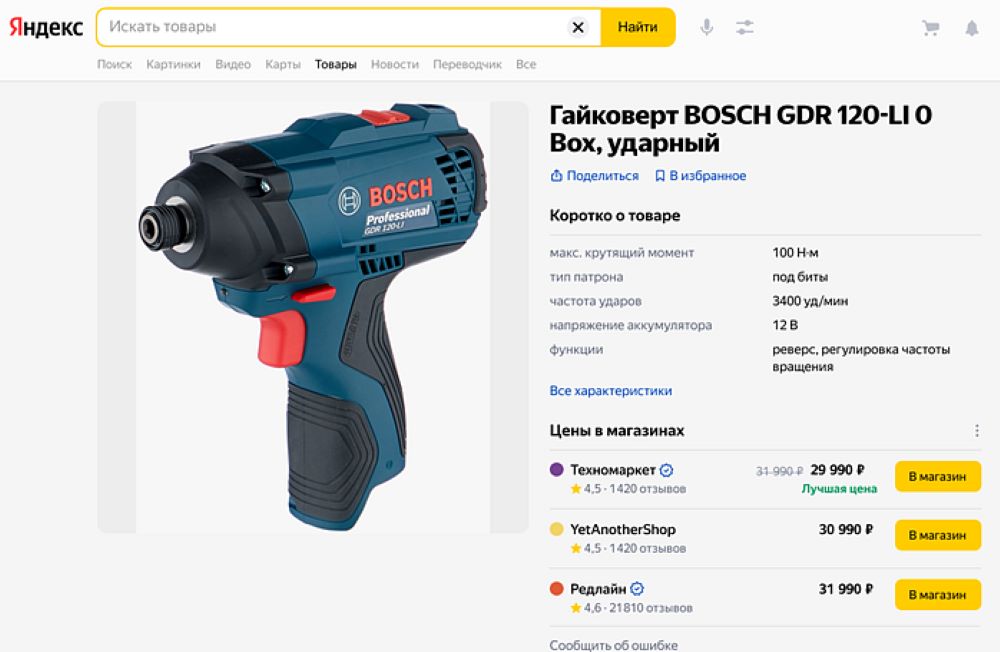Click Сообщить об ошибке link

click(614, 645)
